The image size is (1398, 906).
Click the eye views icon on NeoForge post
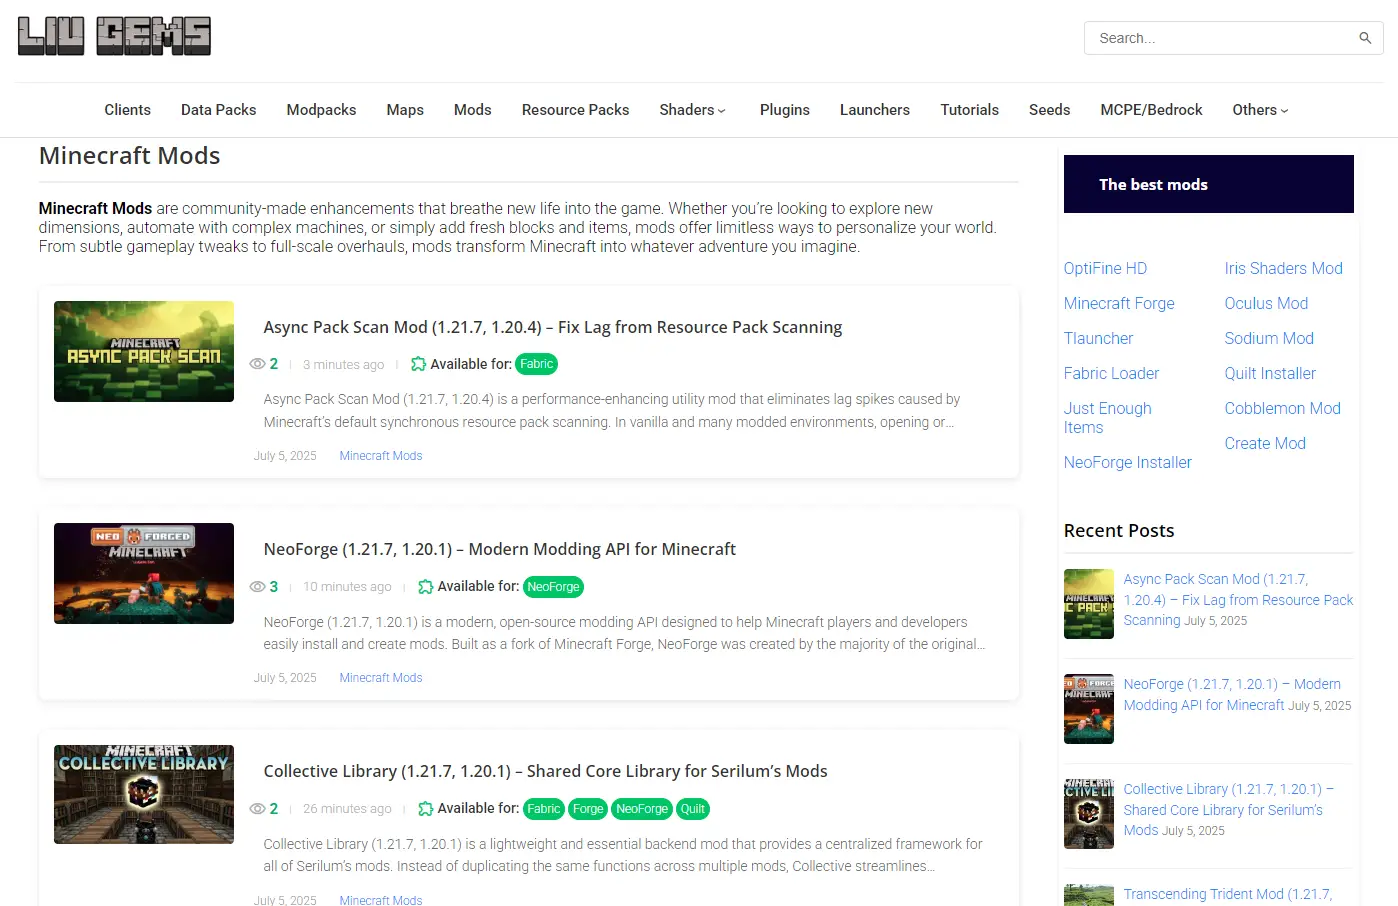pos(257,587)
